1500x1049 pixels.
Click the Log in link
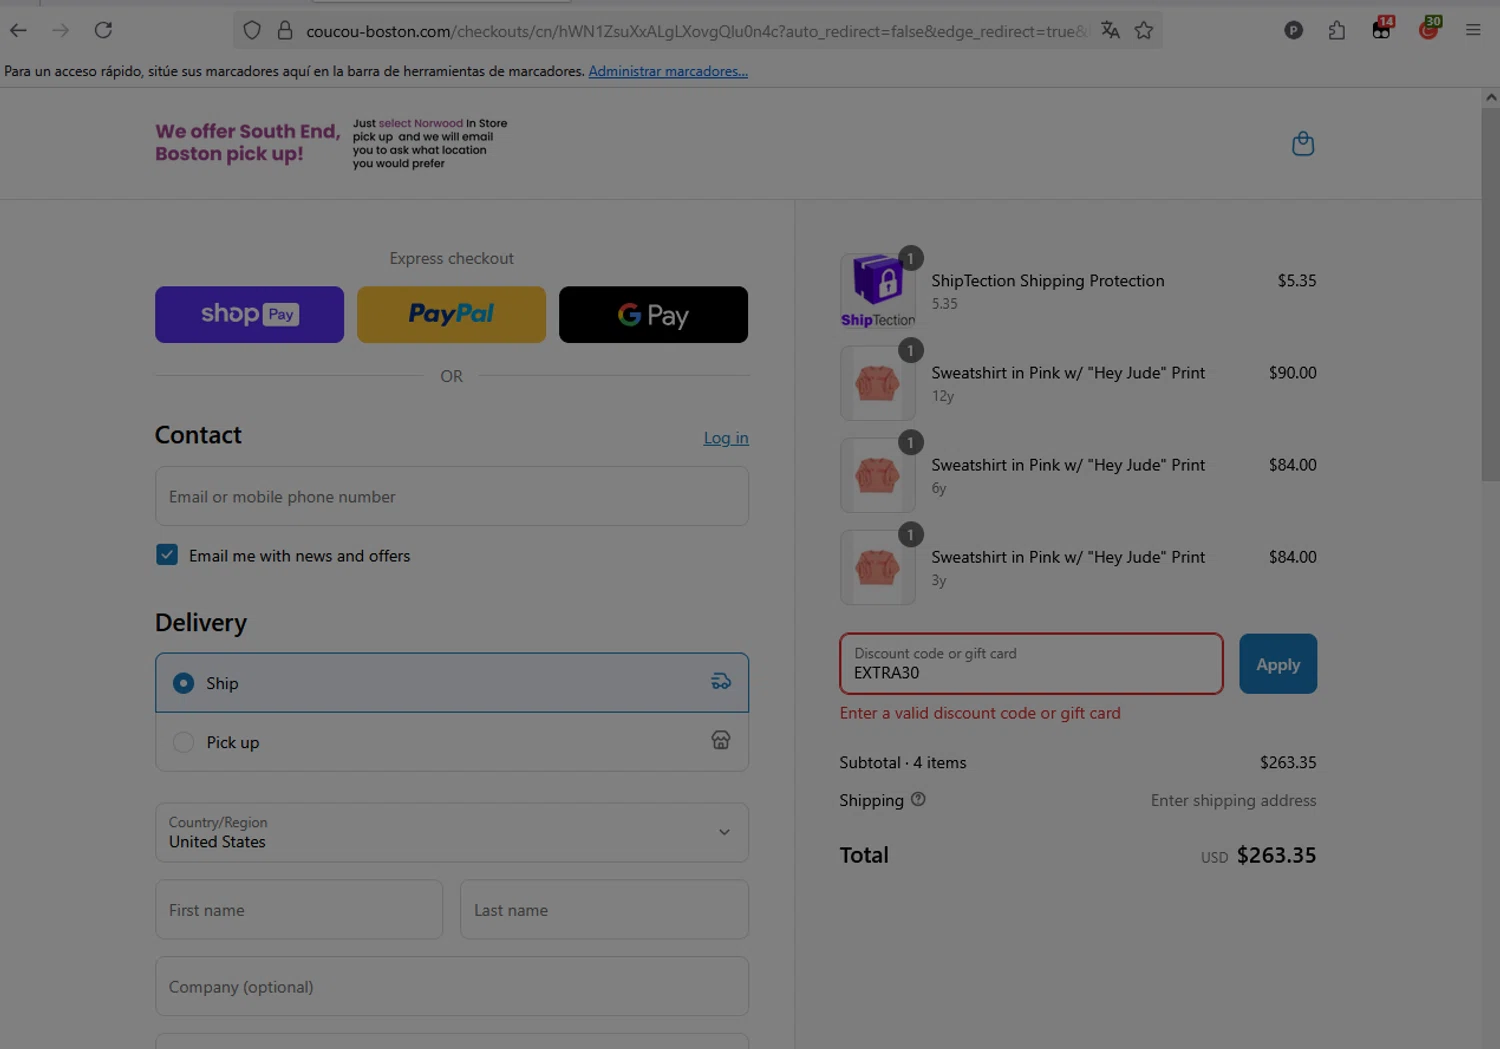coord(726,438)
